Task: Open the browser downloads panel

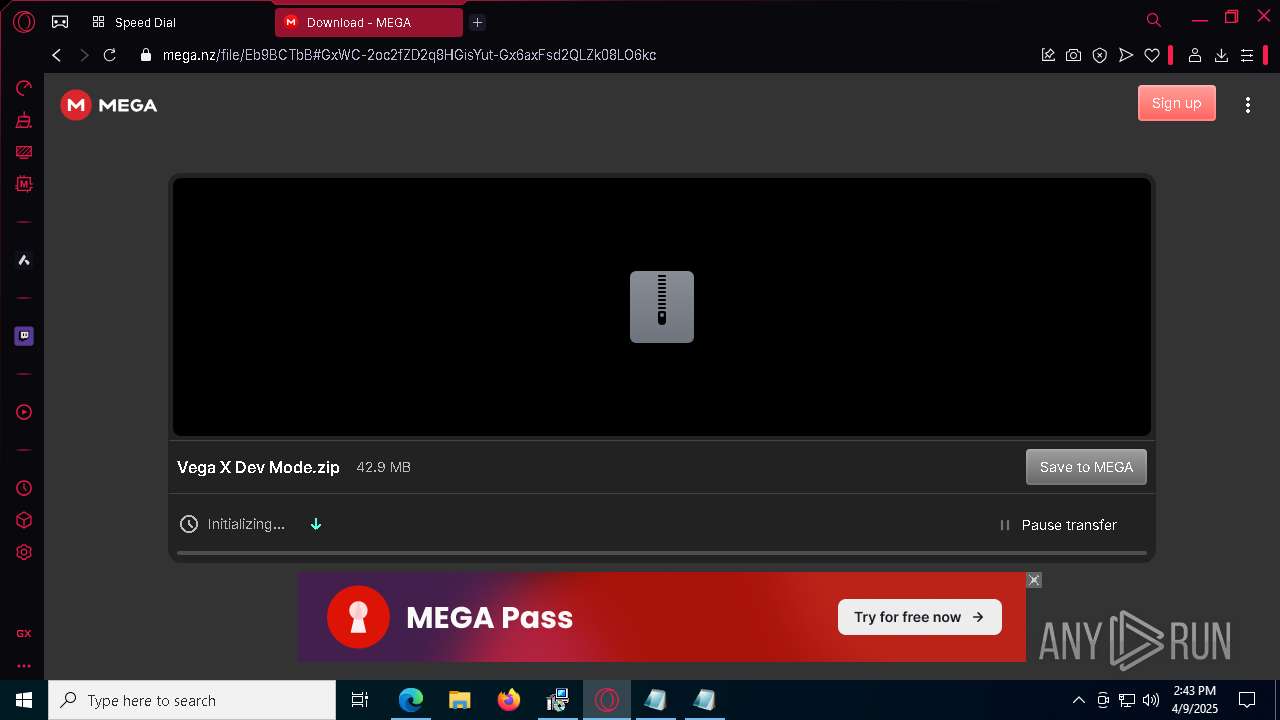Action: [1221, 55]
